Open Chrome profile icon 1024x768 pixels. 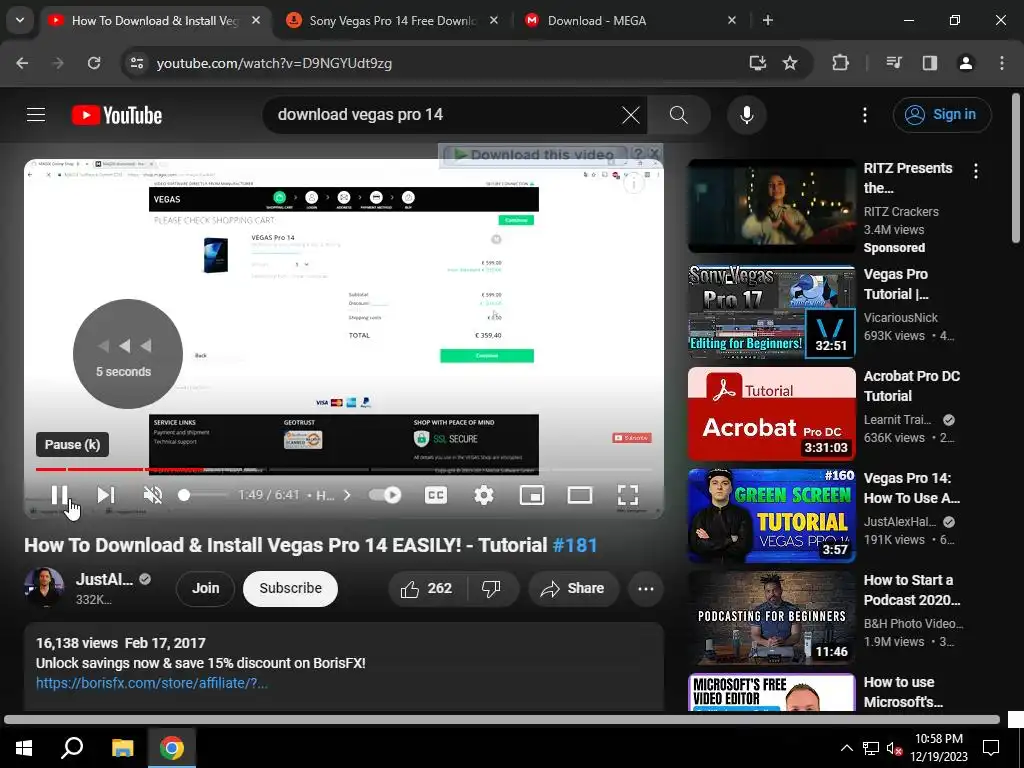(x=966, y=63)
